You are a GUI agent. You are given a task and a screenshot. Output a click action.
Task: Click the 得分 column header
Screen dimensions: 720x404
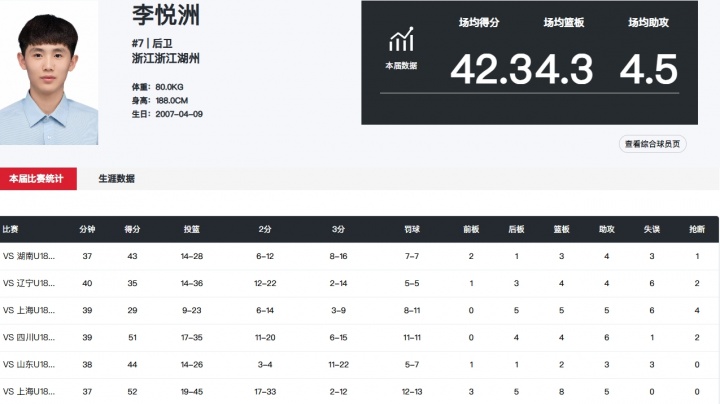(132, 230)
